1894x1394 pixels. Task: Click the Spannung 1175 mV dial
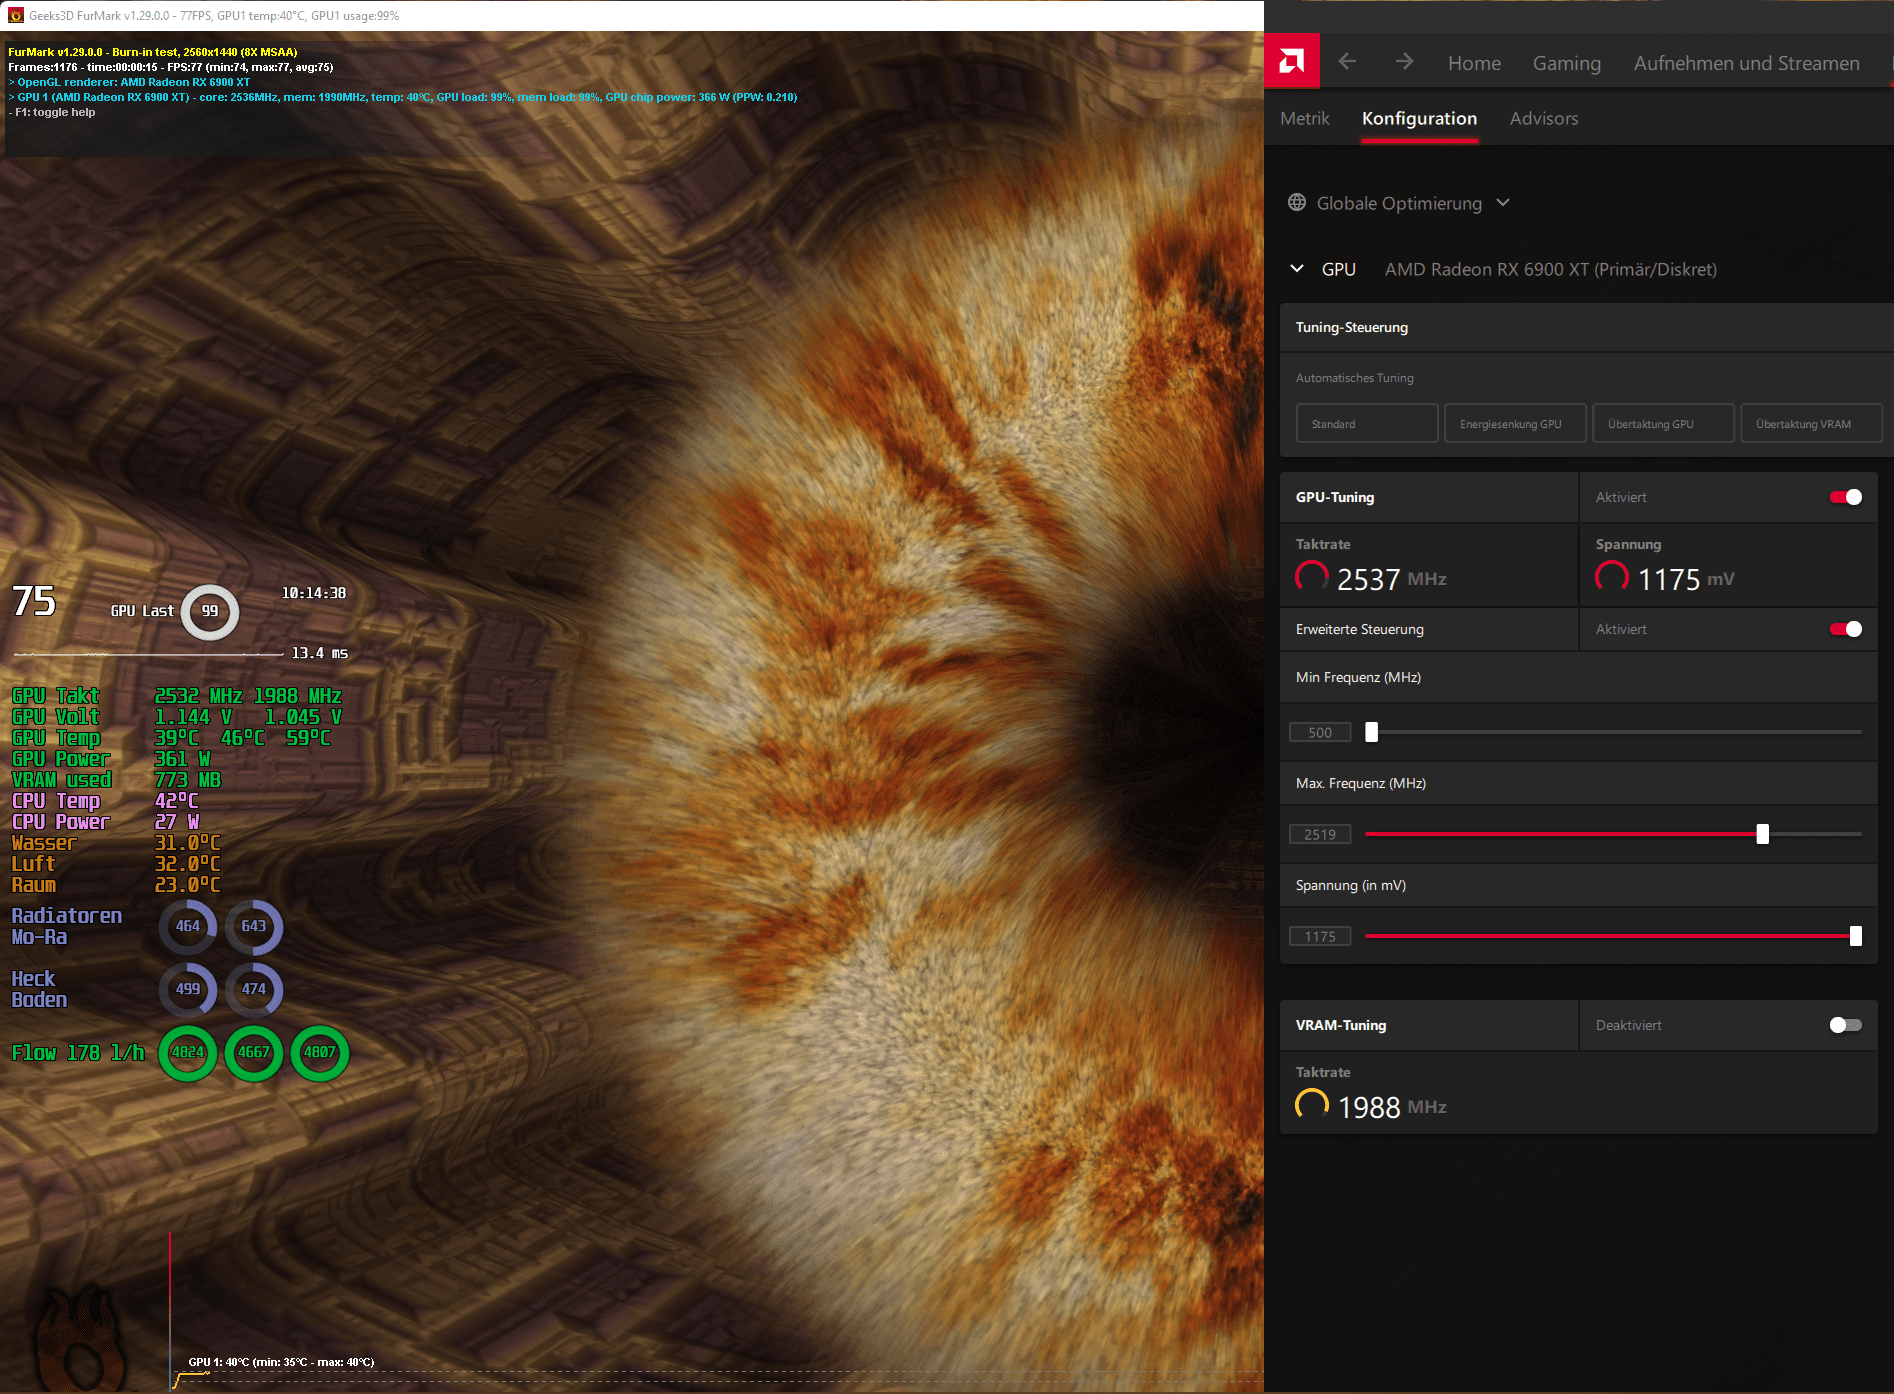click(1612, 577)
